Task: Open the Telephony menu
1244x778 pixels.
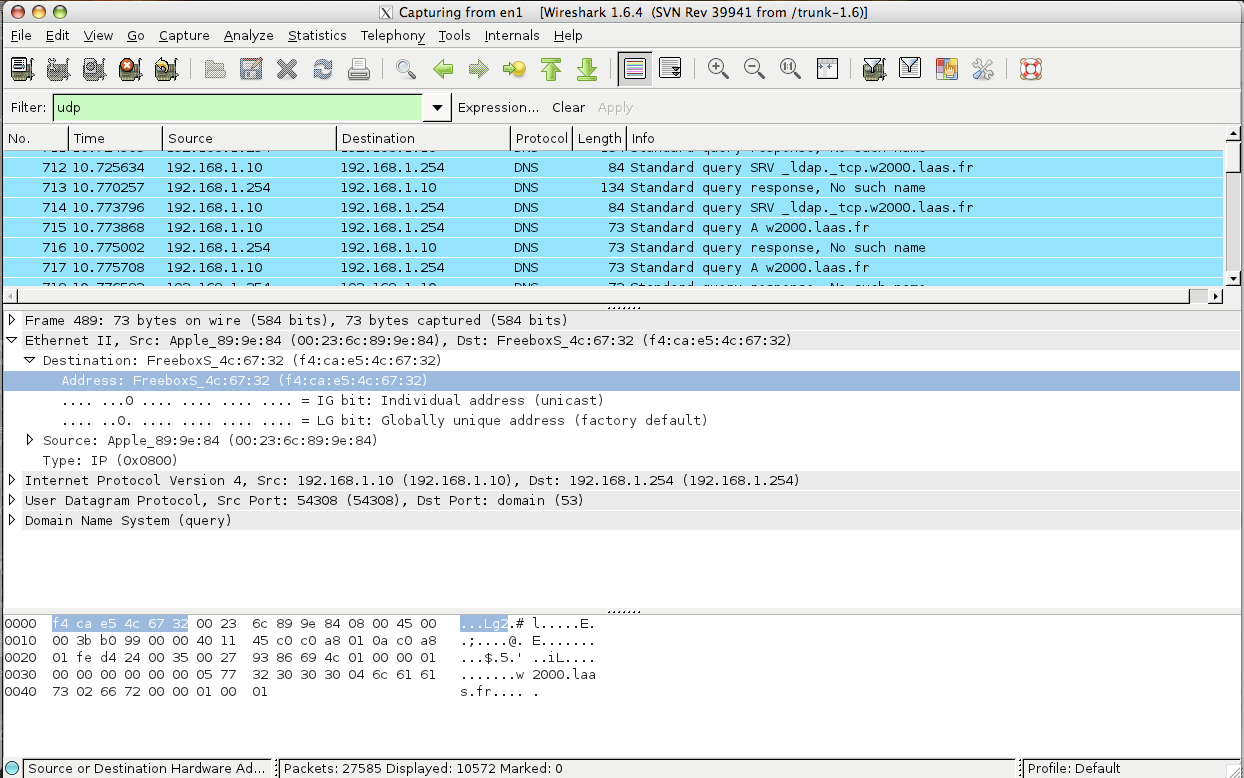Action: click(392, 35)
